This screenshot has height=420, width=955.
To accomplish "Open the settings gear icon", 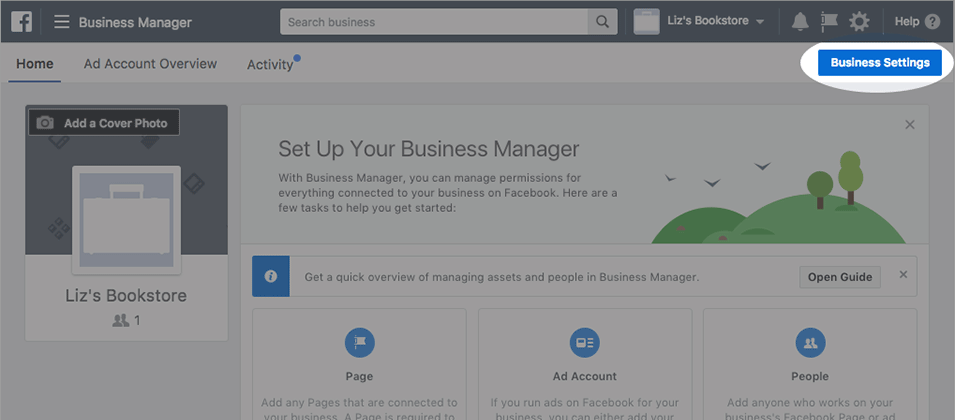I will pos(859,22).
